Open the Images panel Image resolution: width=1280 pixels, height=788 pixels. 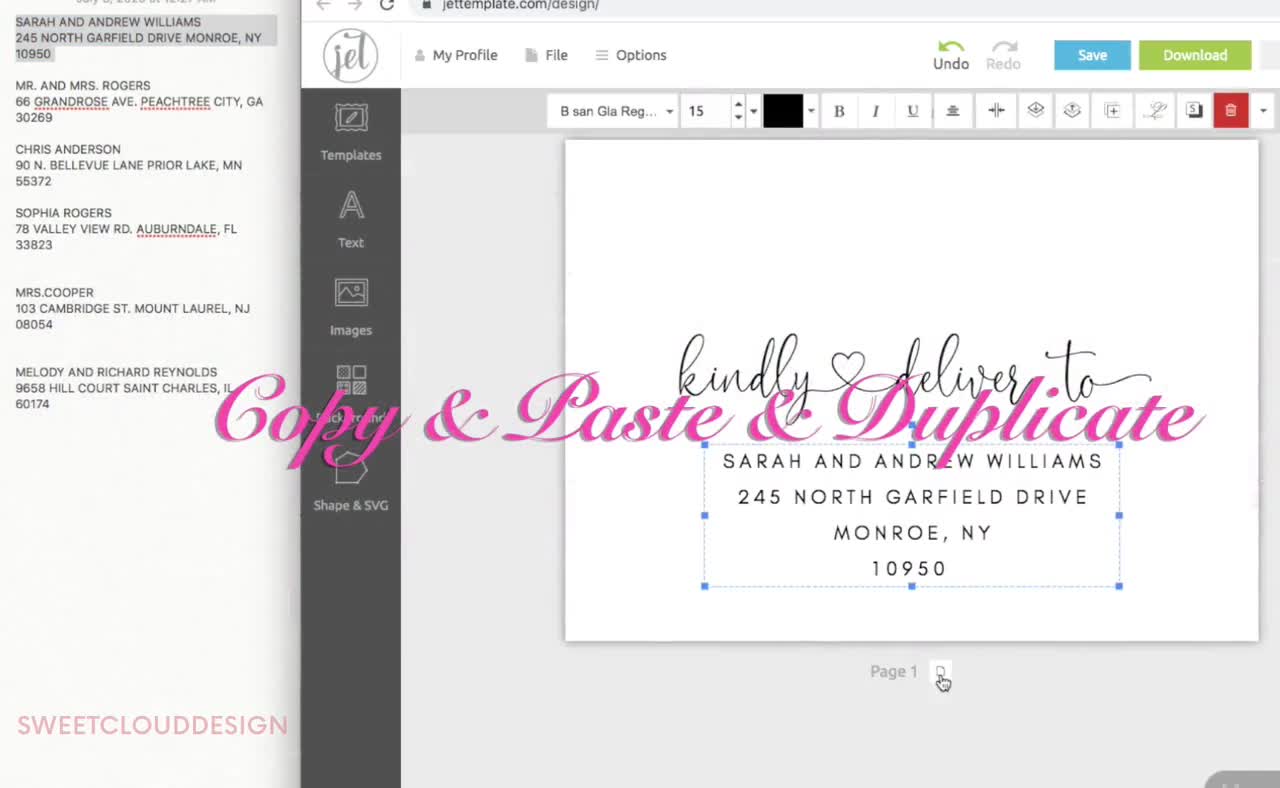(351, 307)
